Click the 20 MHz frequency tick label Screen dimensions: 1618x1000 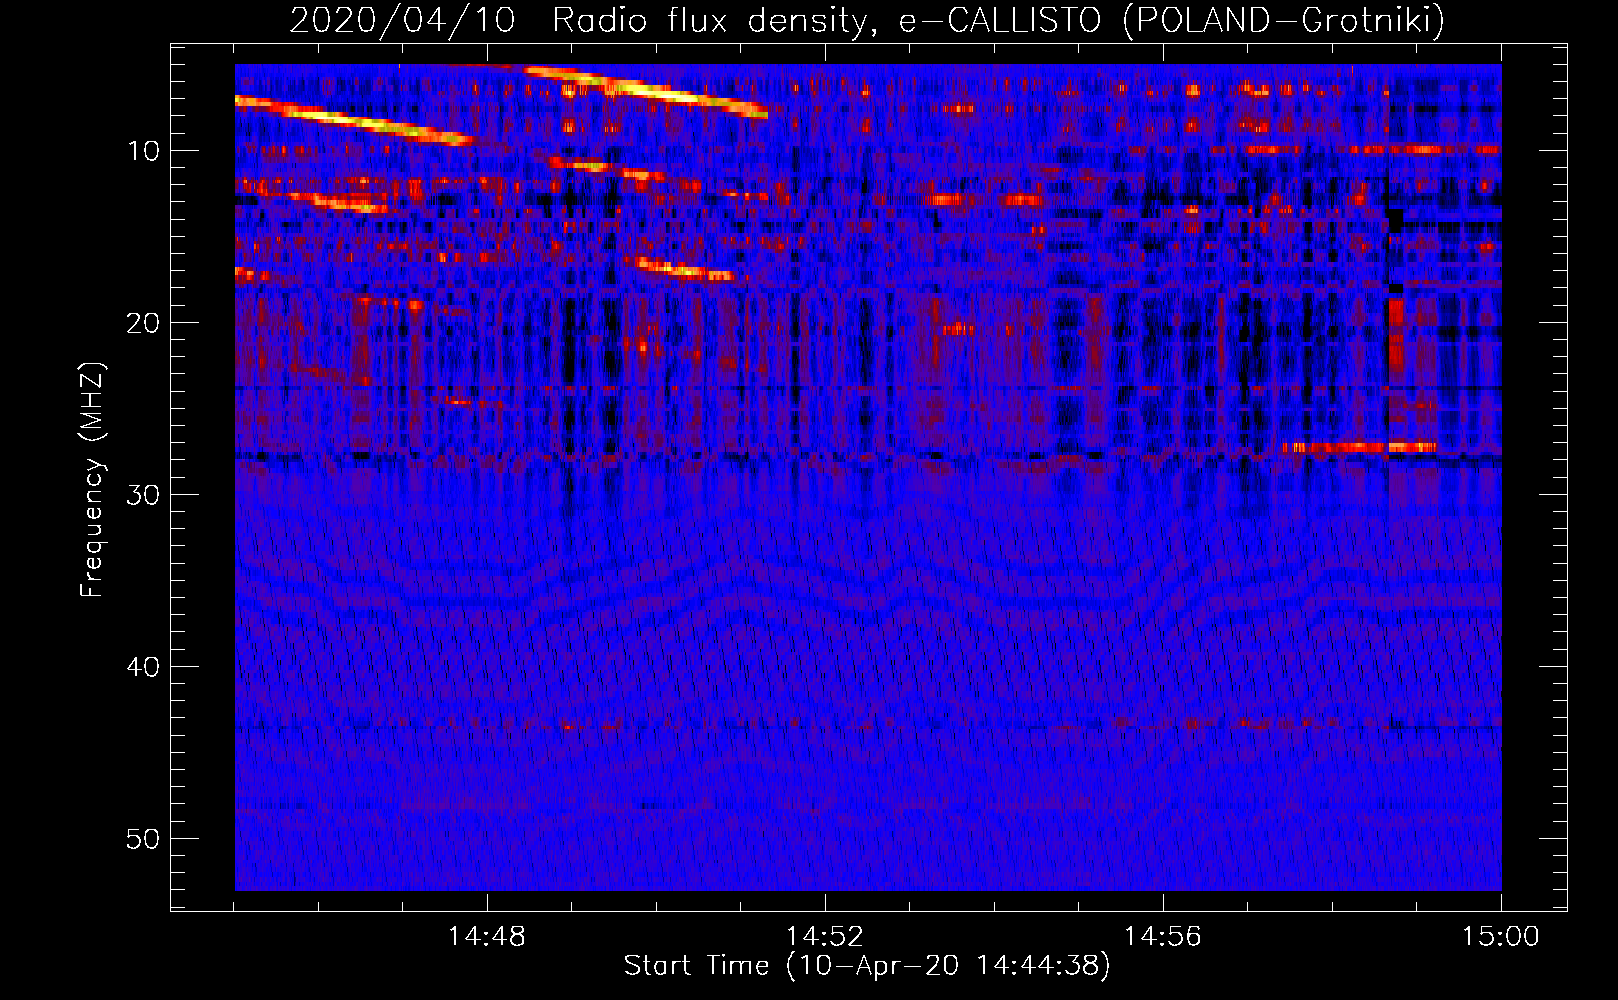tap(144, 323)
